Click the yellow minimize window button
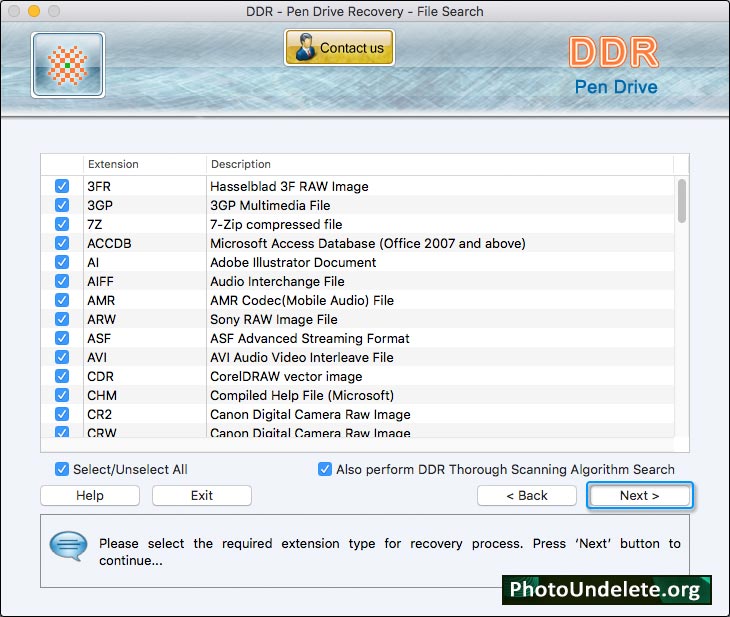730x617 pixels. pos(34,11)
